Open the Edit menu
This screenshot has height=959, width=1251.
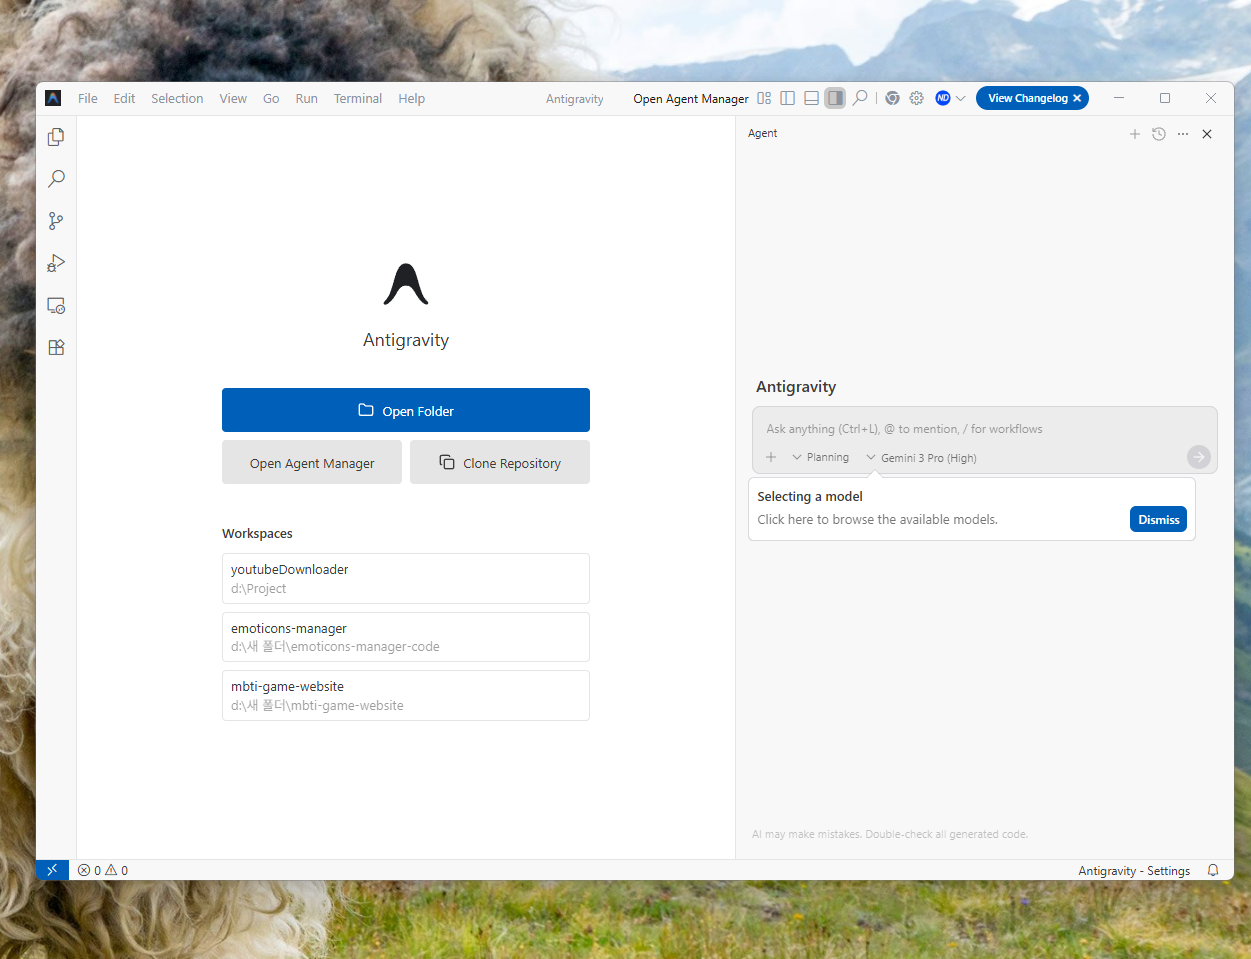coord(124,98)
